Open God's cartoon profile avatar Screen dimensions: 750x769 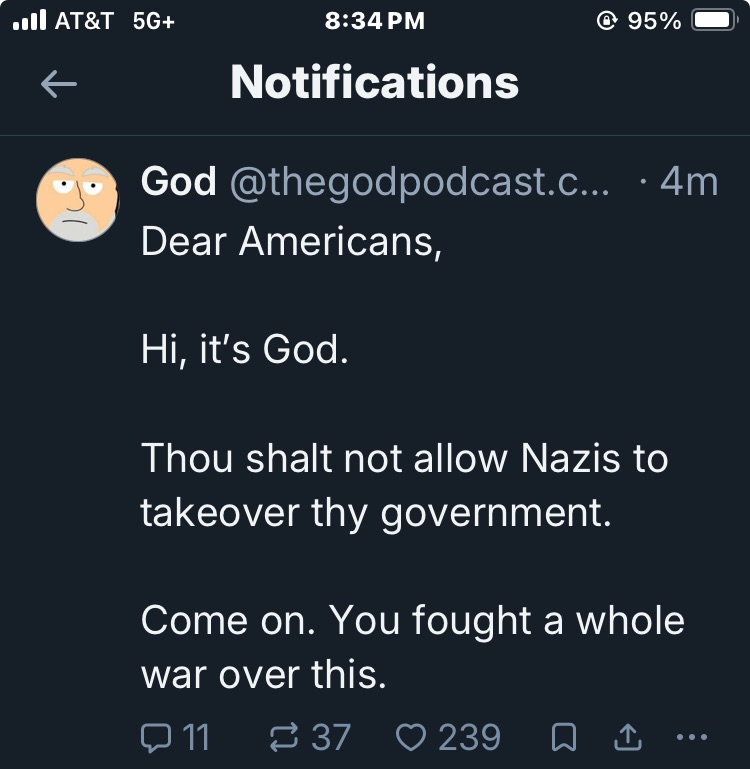tap(78, 199)
